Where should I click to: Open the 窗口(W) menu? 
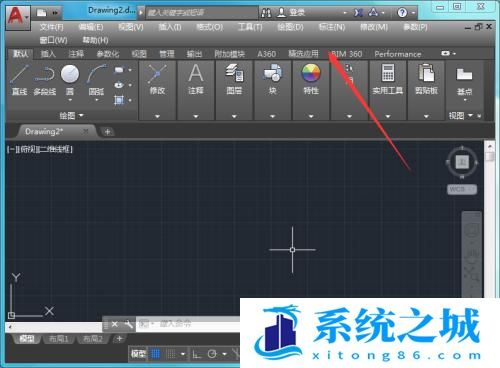[x=53, y=40]
